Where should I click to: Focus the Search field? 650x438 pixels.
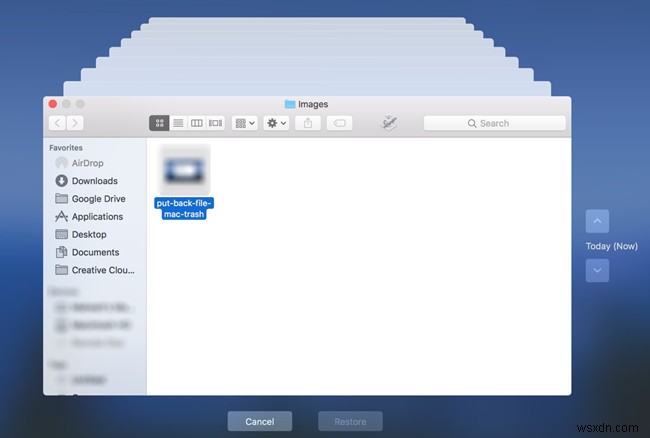(495, 123)
